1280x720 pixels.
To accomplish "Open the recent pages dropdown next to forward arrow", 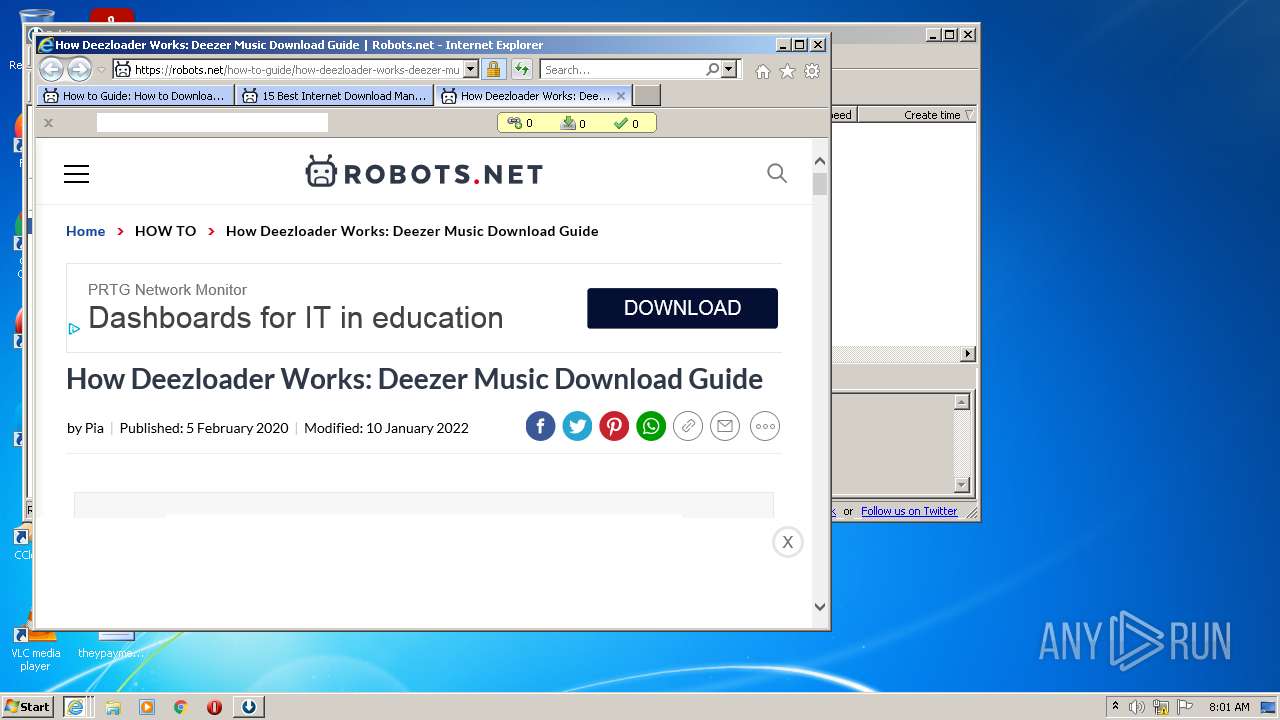I will [x=101, y=70].
